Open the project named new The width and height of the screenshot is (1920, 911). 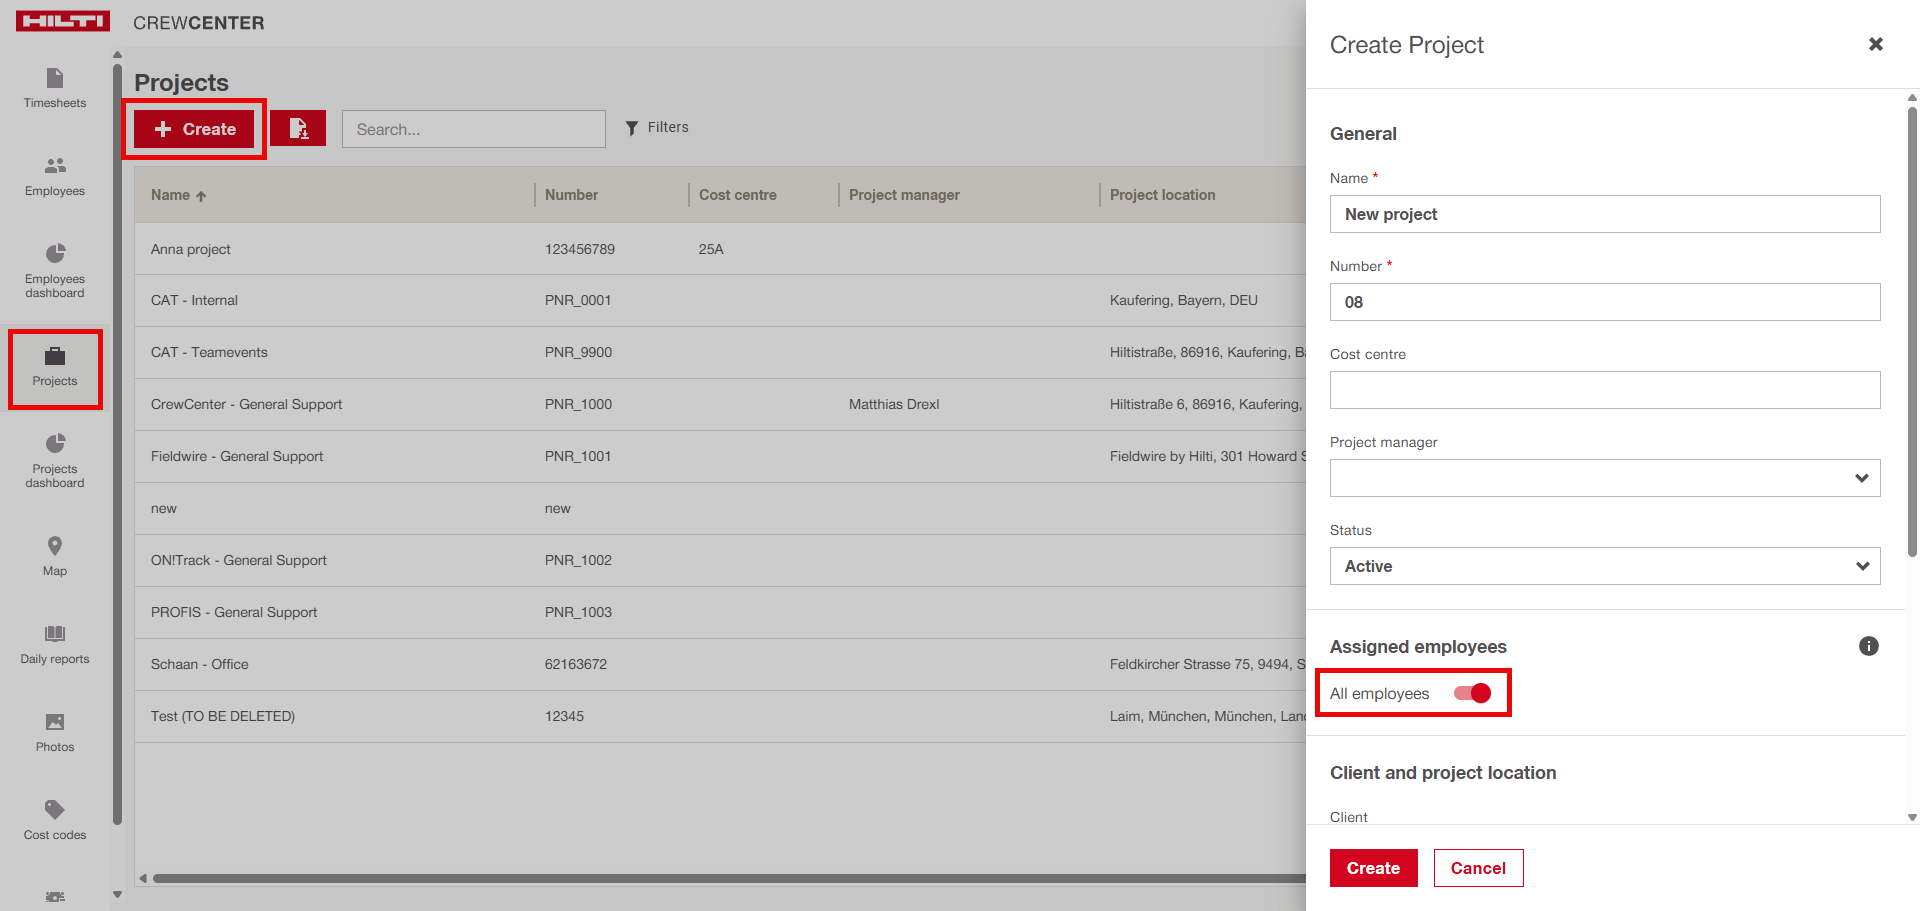720,509
